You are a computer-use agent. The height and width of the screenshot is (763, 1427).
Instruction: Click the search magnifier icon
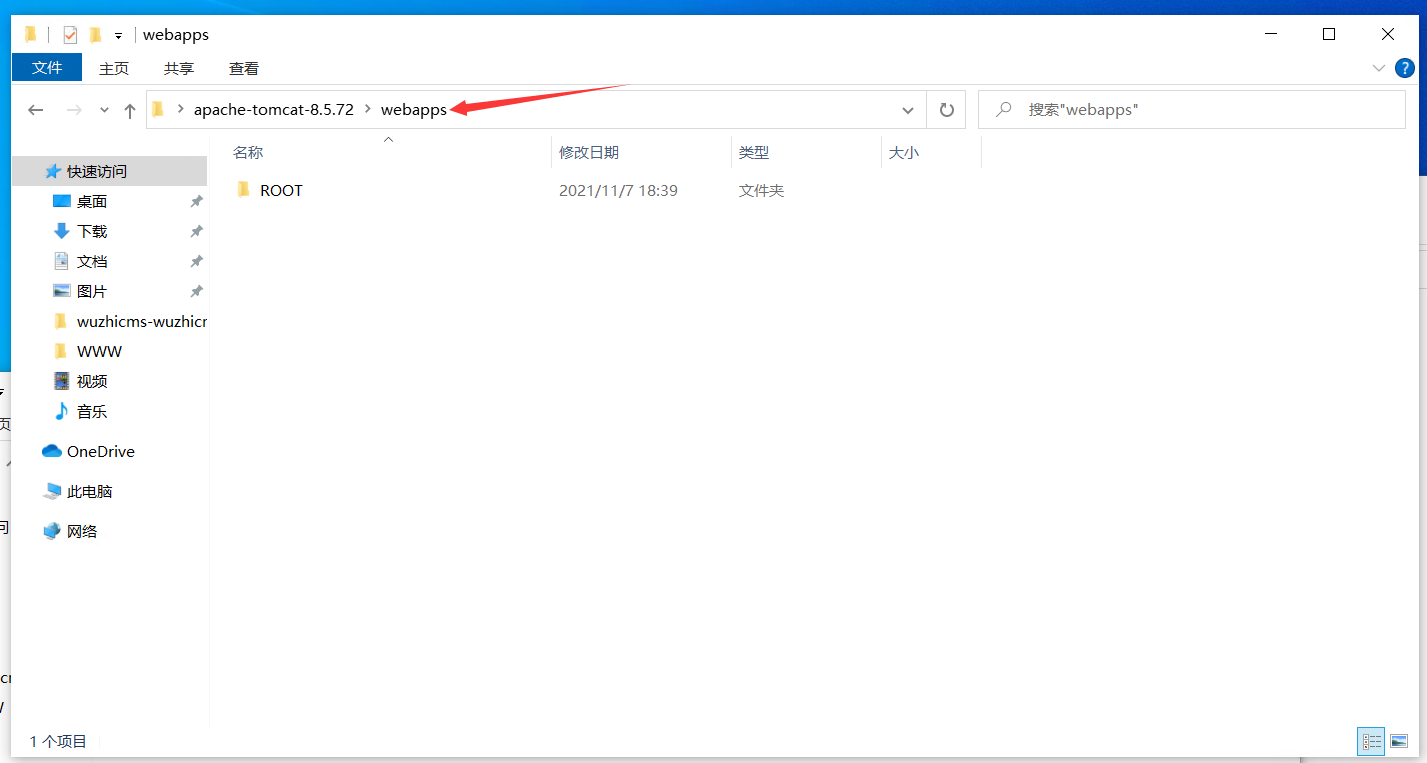1004,110
